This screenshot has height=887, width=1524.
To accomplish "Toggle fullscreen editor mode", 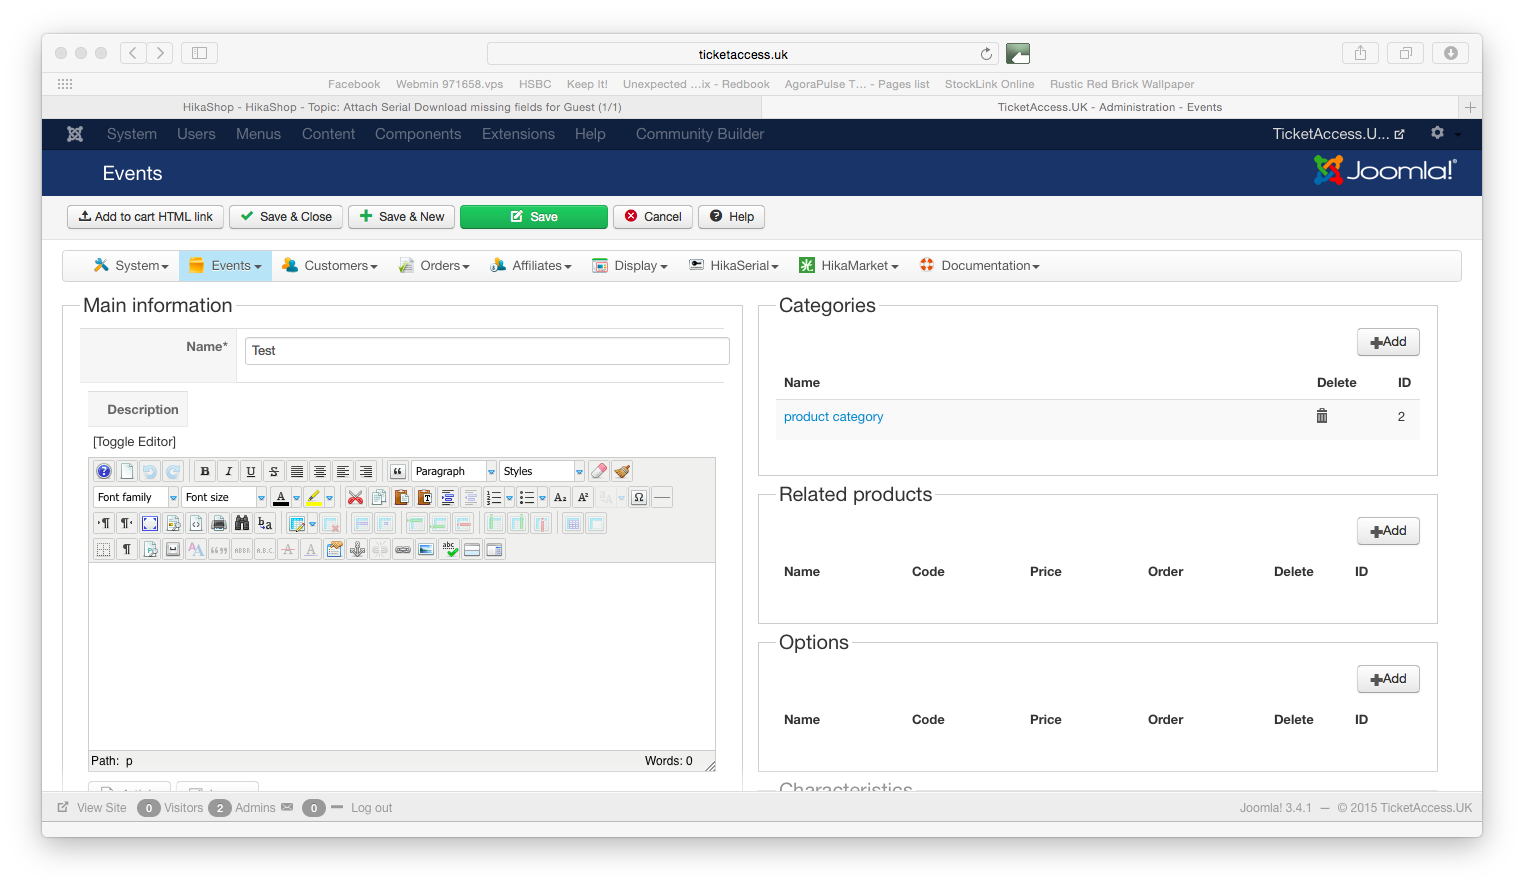I will pos(150,523).
